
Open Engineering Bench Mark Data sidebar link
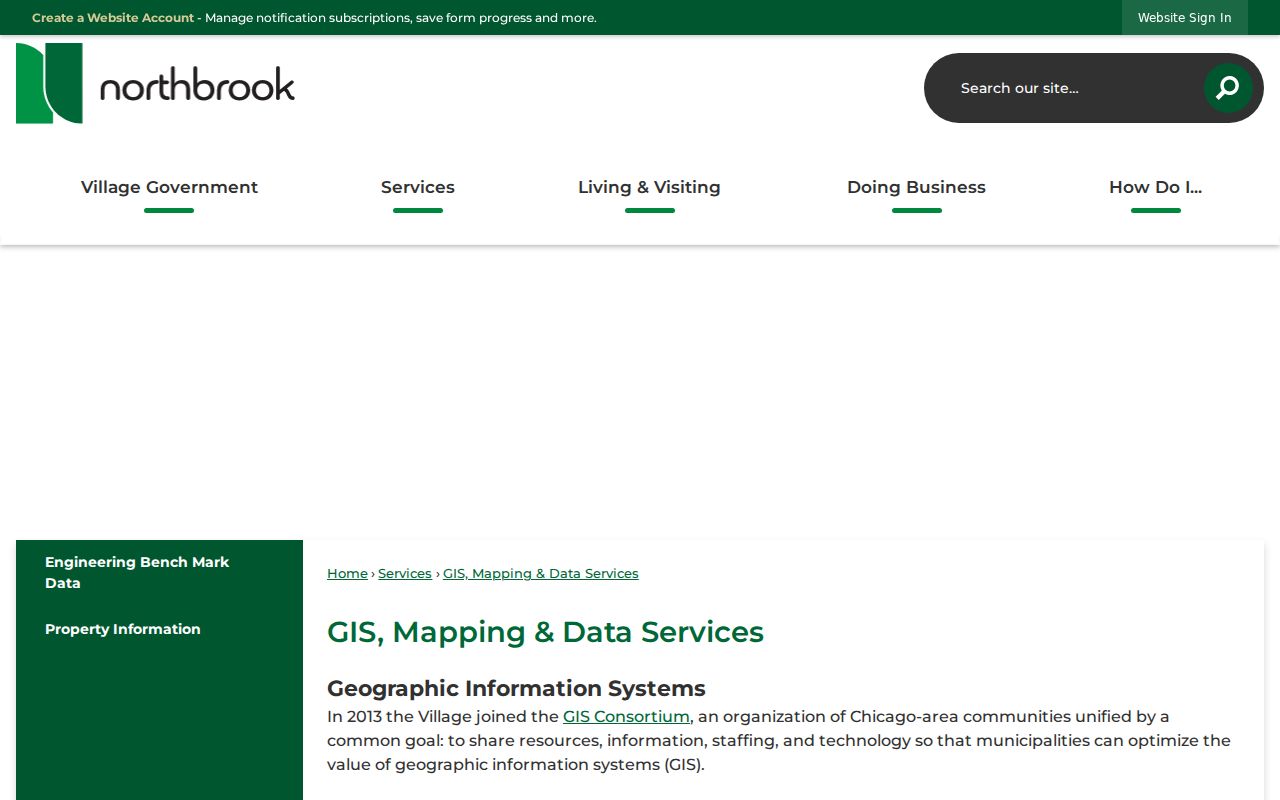[159, 573]
